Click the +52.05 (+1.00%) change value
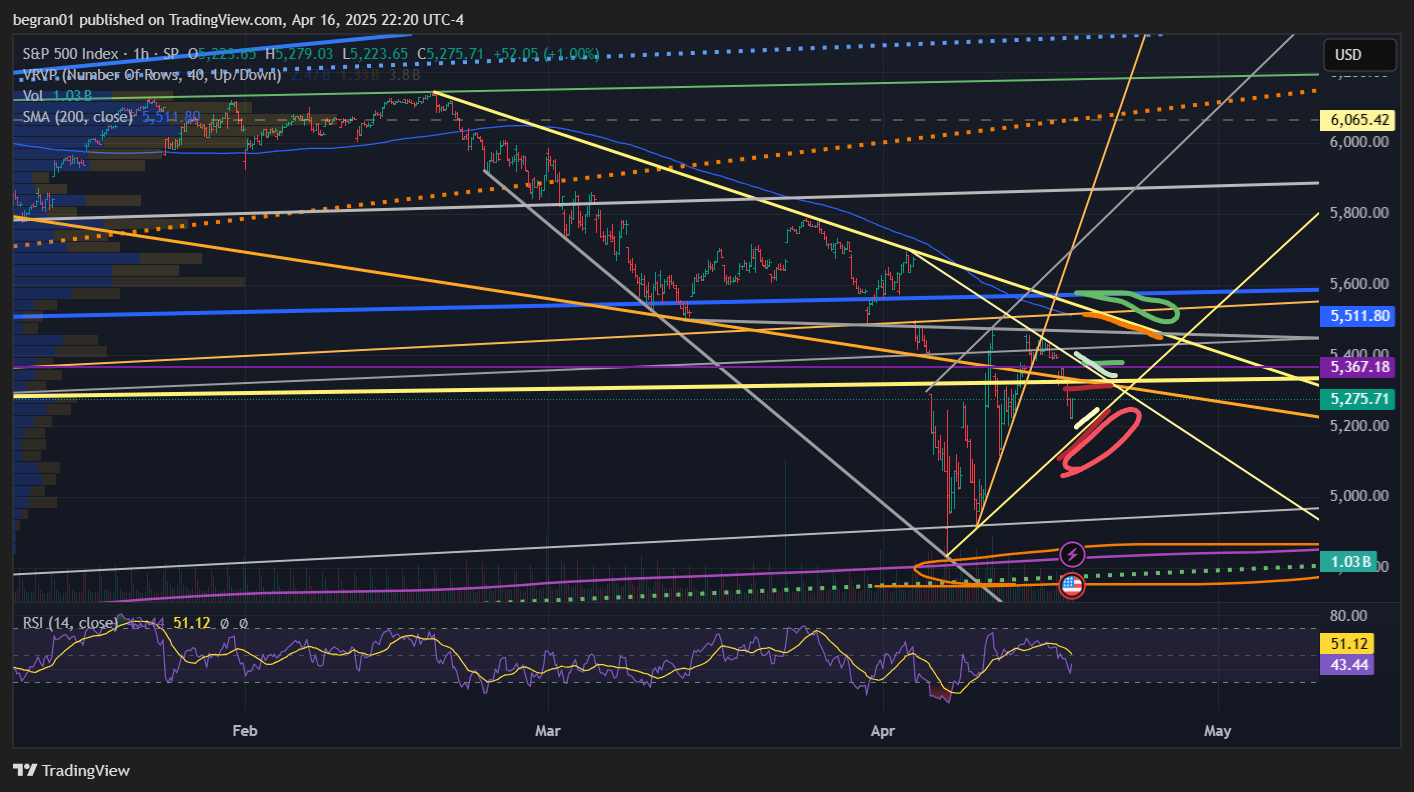Viewport: 1414px width, 792px height. (547, 52)
